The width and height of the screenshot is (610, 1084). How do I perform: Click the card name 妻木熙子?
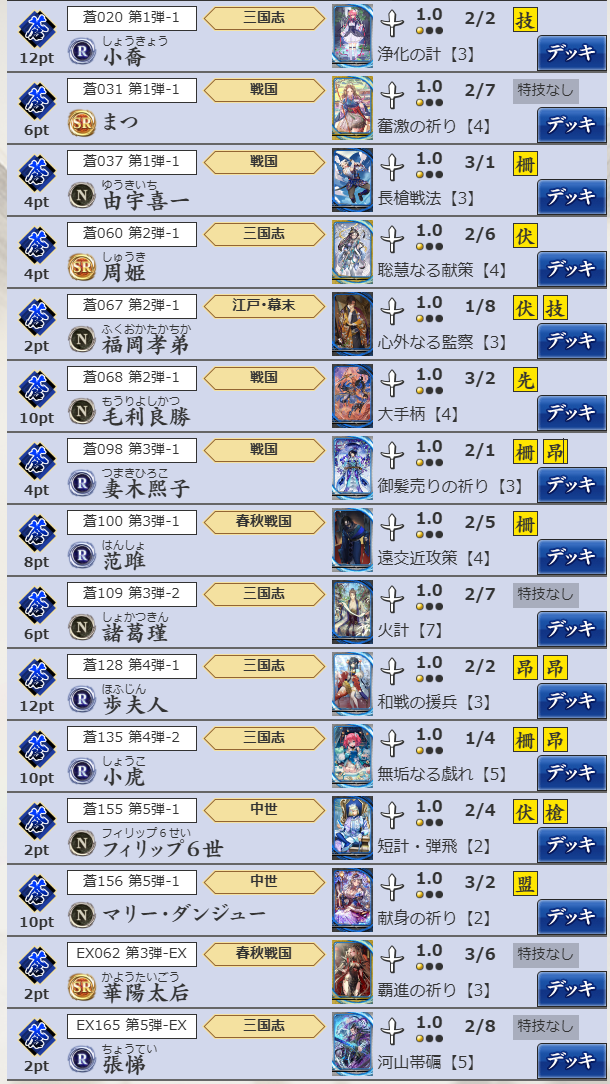(146, 489)
